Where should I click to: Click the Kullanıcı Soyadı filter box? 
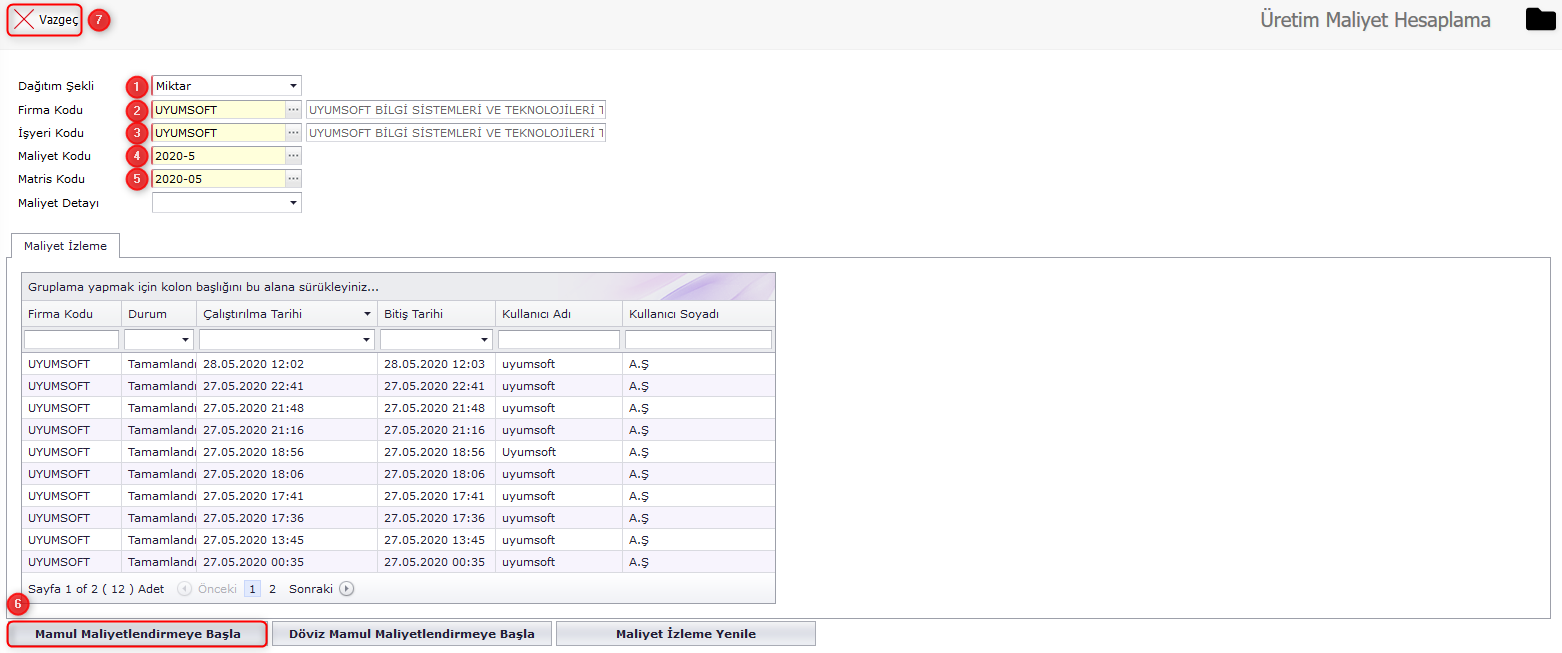[x=698, y=340]
